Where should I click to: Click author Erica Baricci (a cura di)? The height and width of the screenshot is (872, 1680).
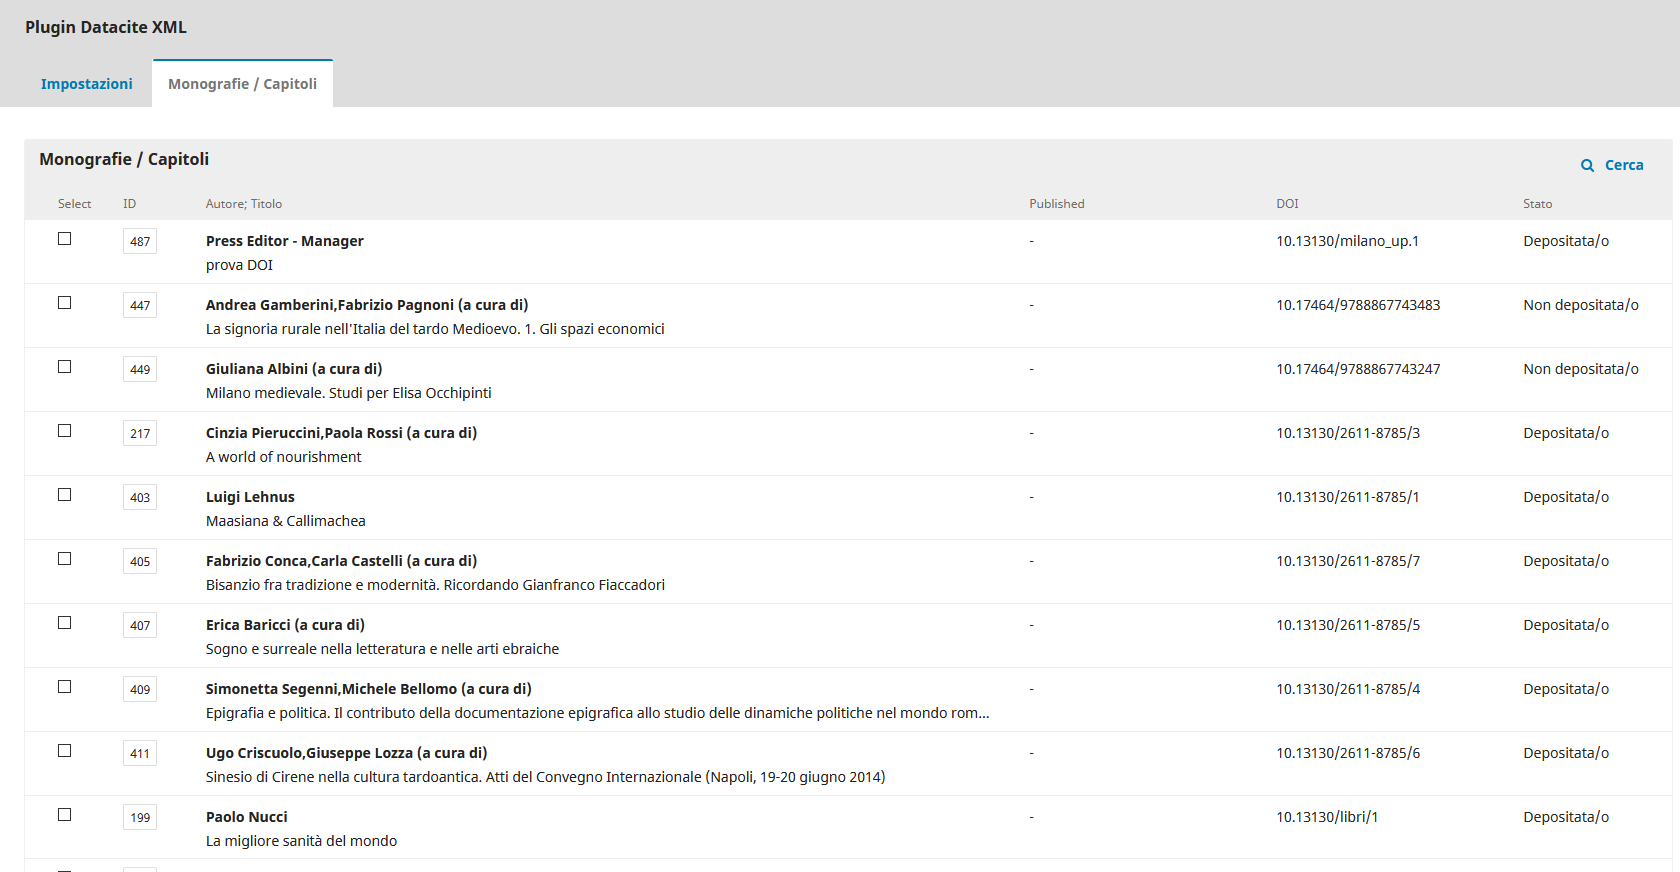[285, 625]
